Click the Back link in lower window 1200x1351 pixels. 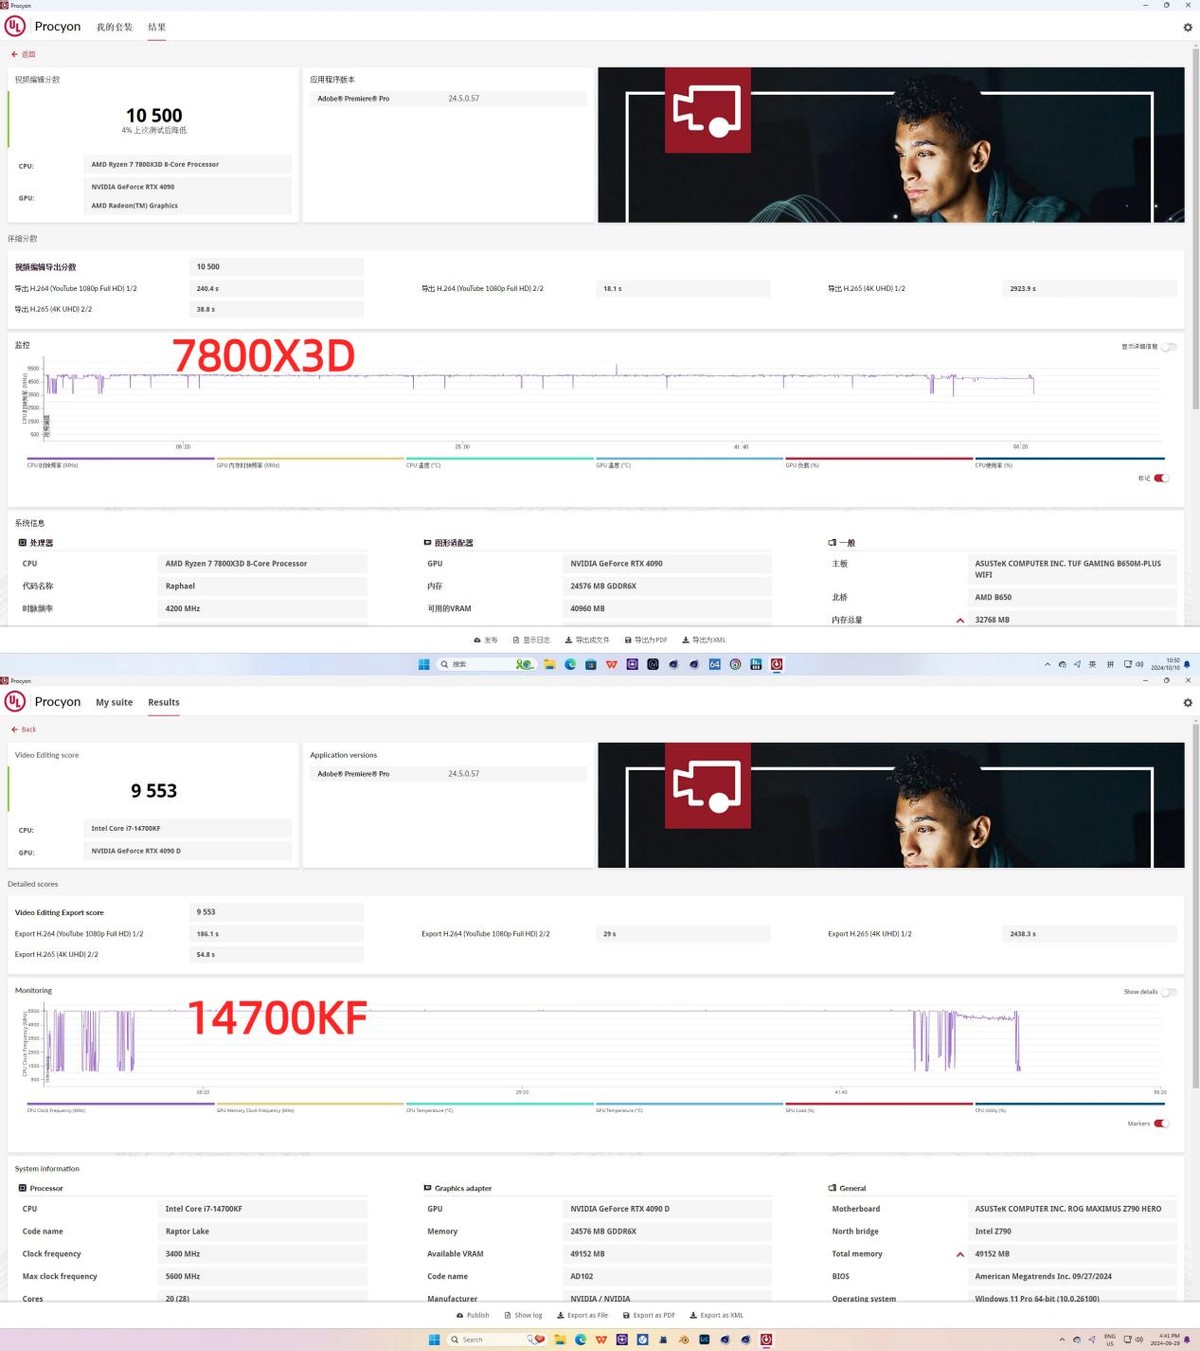pyautogui.click(x=23, y=729)
